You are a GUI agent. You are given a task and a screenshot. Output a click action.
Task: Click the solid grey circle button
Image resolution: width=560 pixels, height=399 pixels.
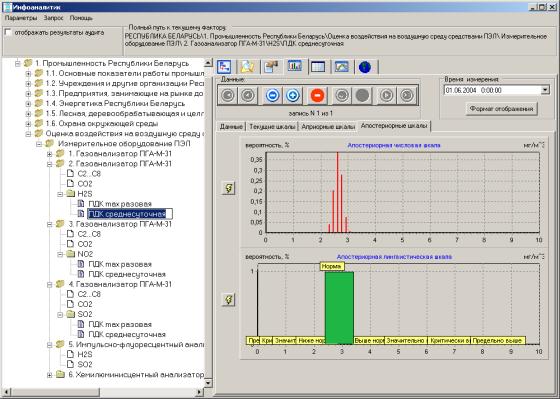tap(362, 95)
